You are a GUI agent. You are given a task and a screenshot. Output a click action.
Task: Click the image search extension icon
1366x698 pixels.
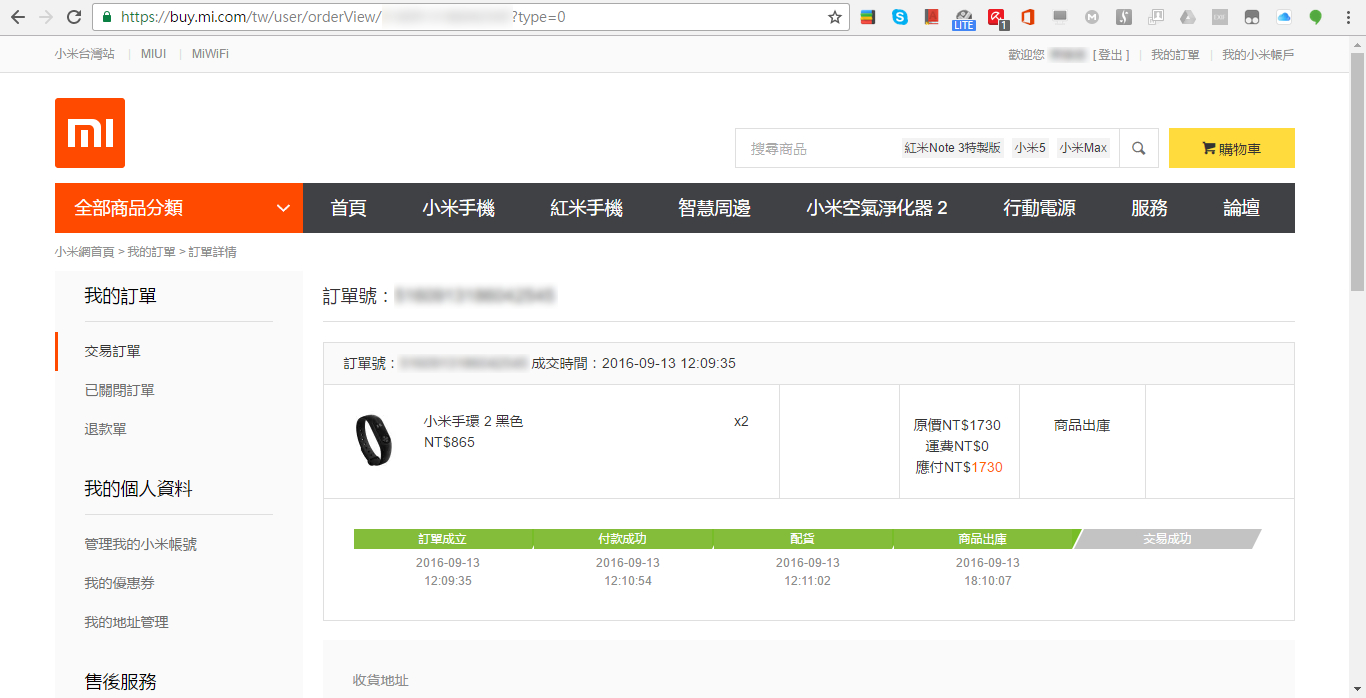coord(1156,17)
